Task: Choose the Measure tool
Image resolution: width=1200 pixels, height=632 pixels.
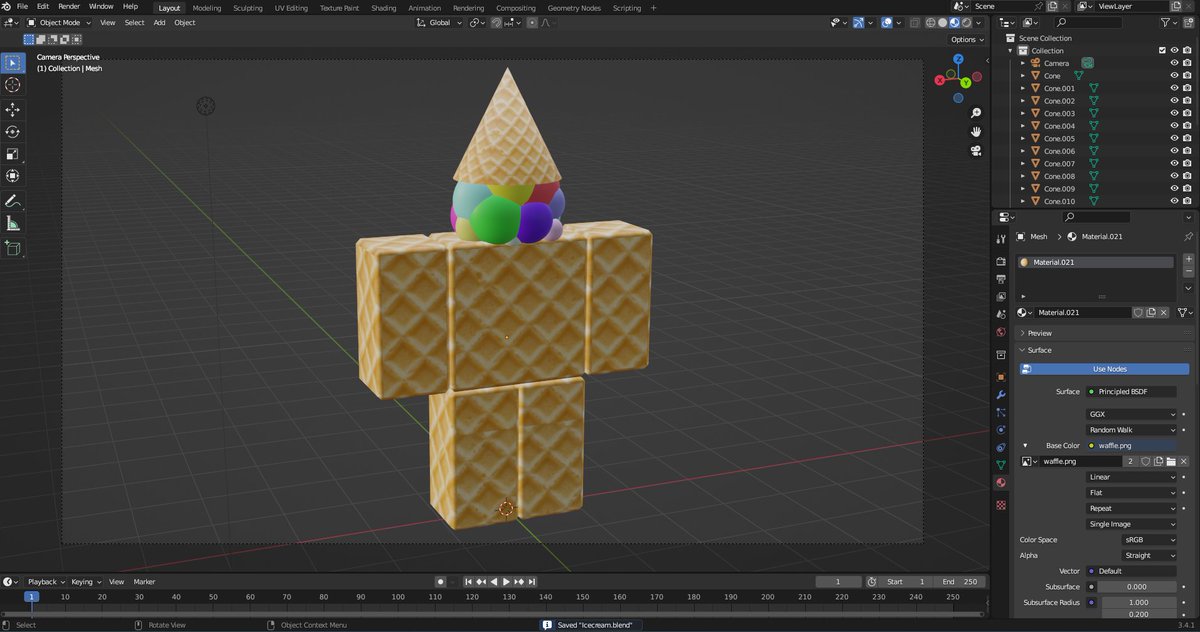Action: pos(13,224)
